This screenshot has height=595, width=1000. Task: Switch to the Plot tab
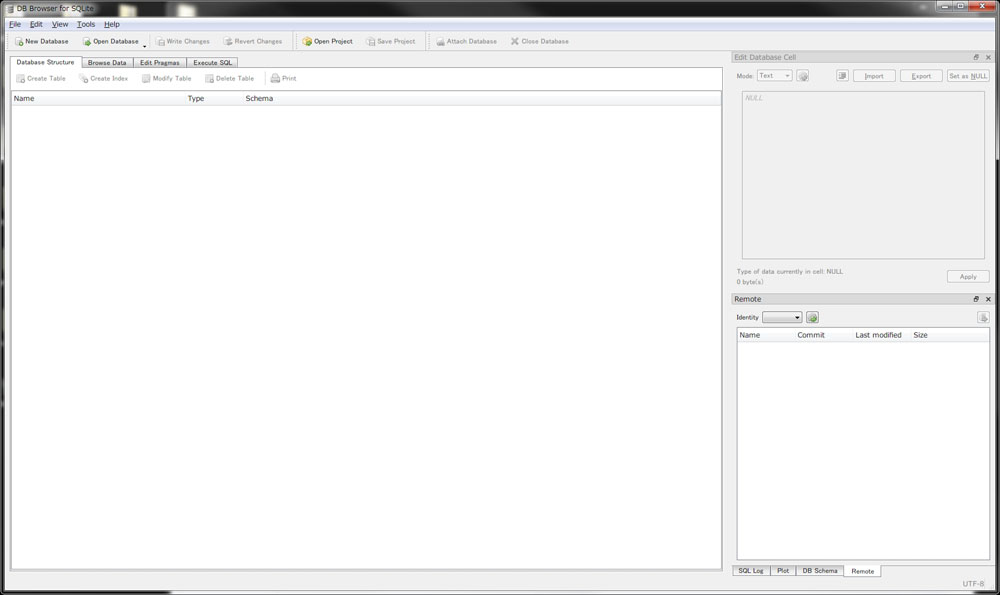point(783,571)
